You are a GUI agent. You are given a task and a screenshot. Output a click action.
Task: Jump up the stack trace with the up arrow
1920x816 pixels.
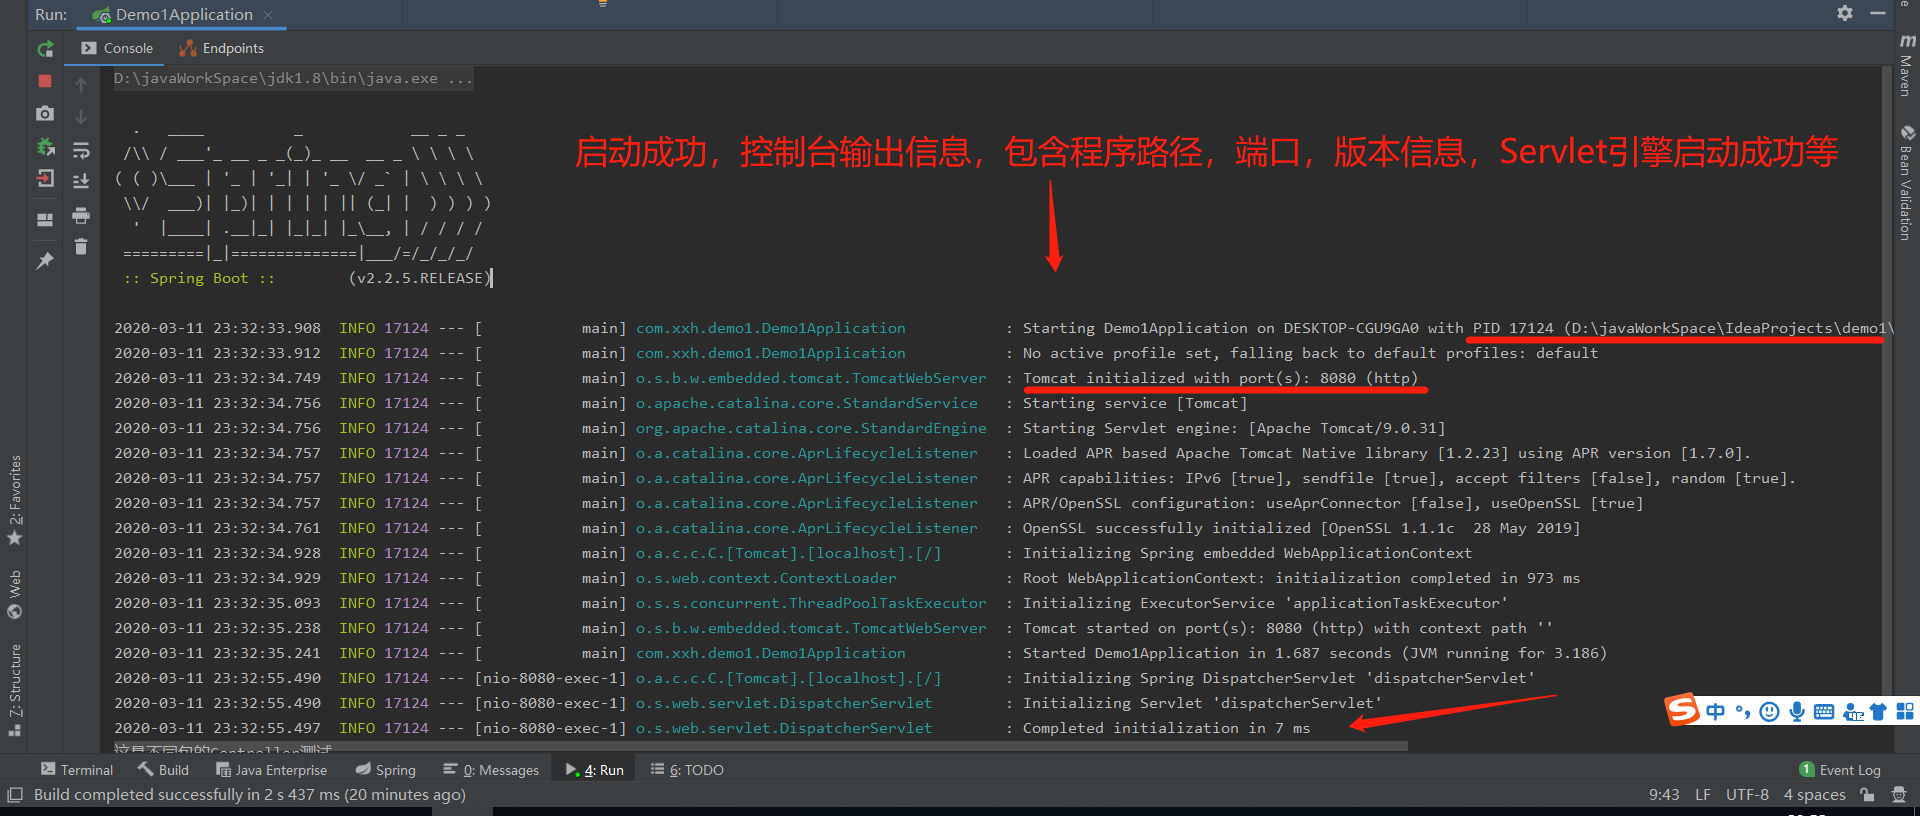pos(81,85)
